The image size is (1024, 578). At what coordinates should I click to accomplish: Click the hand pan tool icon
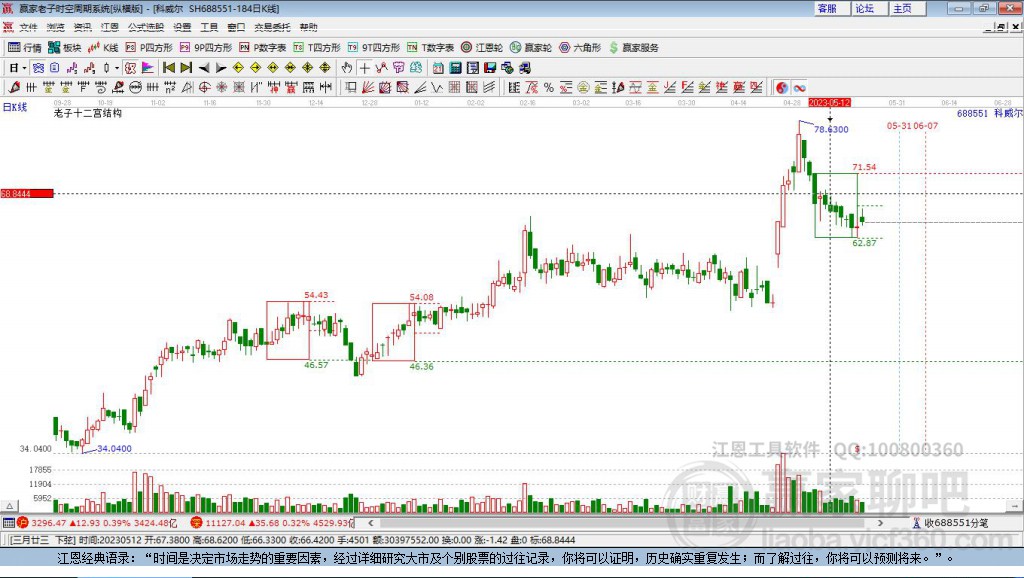click(347, 68)
